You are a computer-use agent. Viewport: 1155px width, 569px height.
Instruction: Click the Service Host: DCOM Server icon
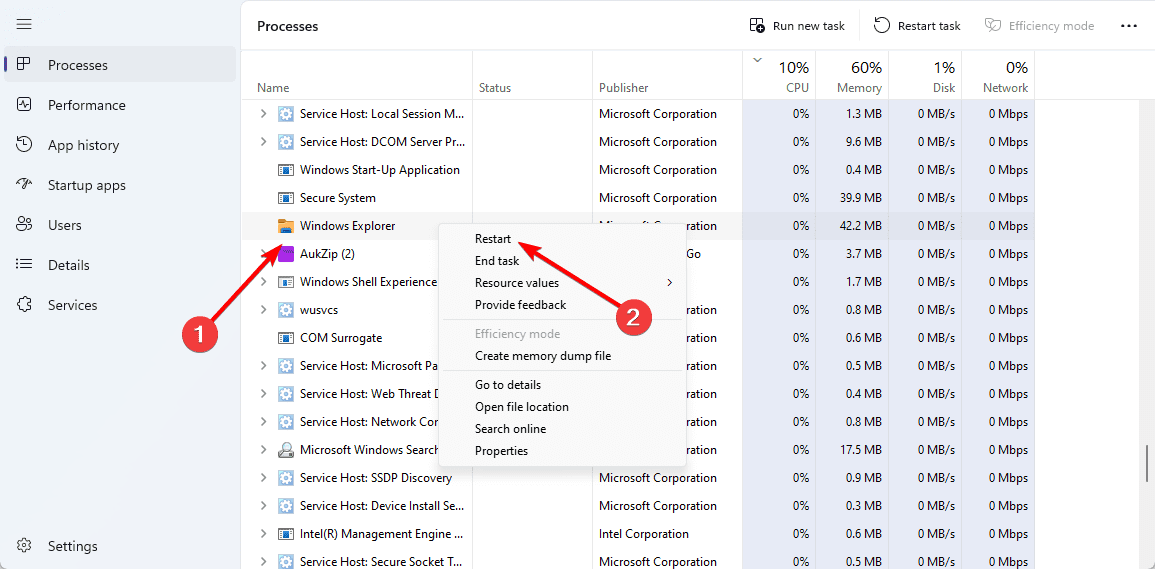pos(285,142)
